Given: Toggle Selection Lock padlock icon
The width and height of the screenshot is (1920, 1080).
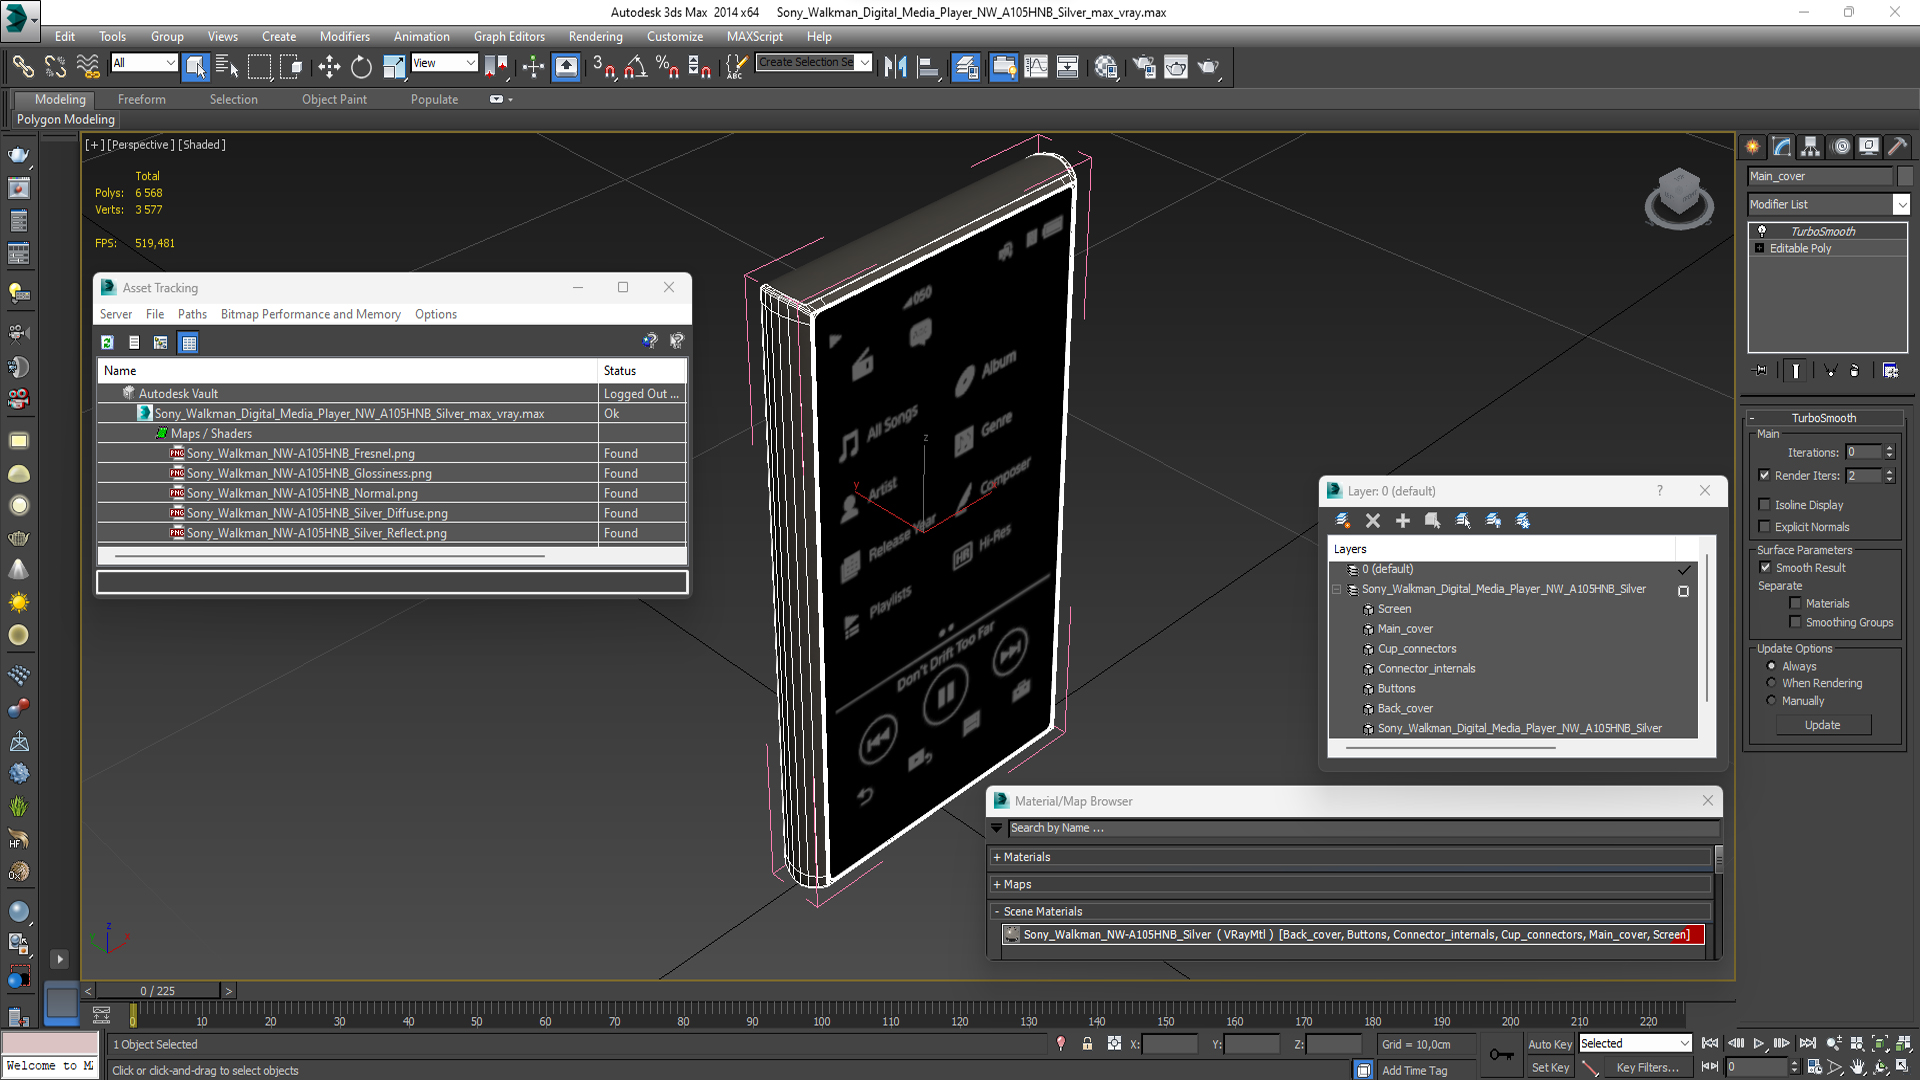Looking at the screenshot, I should click(x=1087, y=1044).
